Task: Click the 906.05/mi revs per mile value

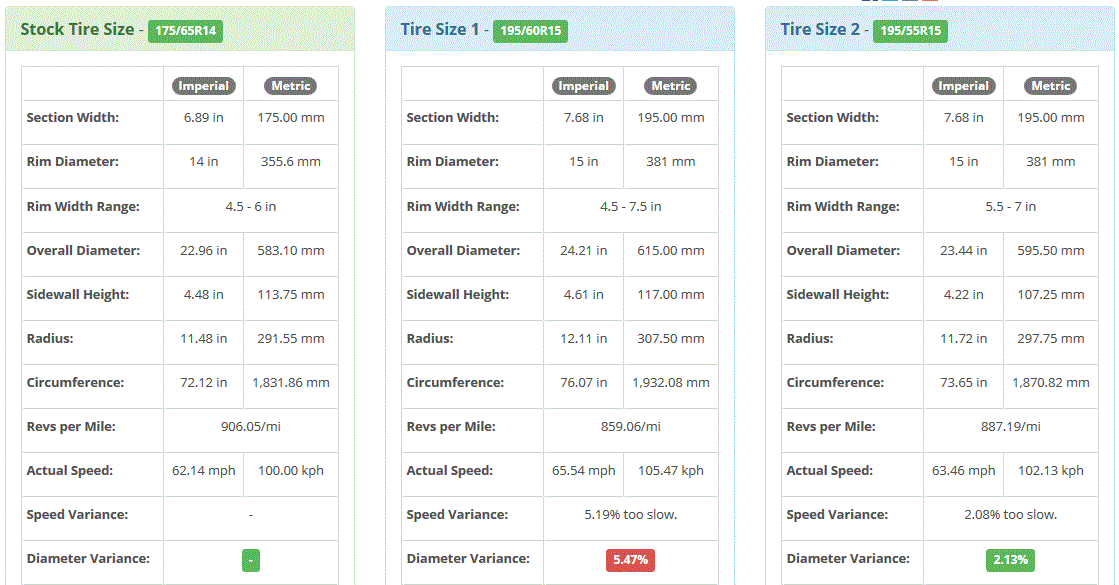Action: coord(250,427)
